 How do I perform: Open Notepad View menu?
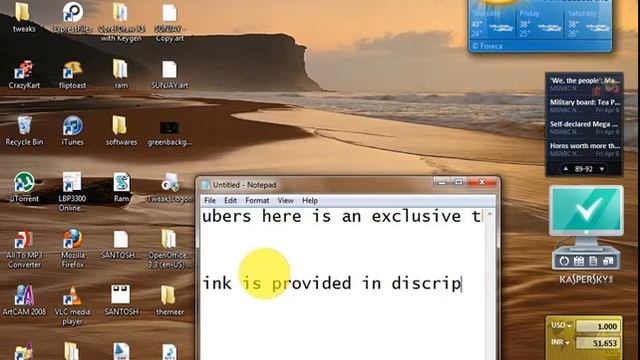(x=285, y=200)
